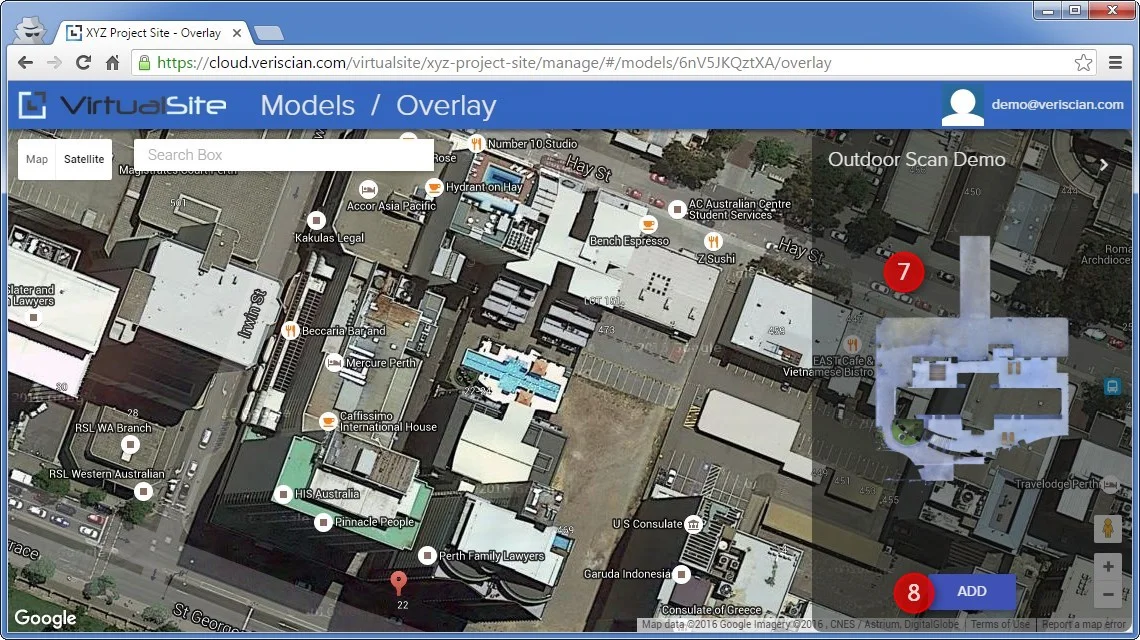Click the Travelodge Perth hotel marker
The width and height of the screenshot is (1140, 640).
(x=1110, y=484)
